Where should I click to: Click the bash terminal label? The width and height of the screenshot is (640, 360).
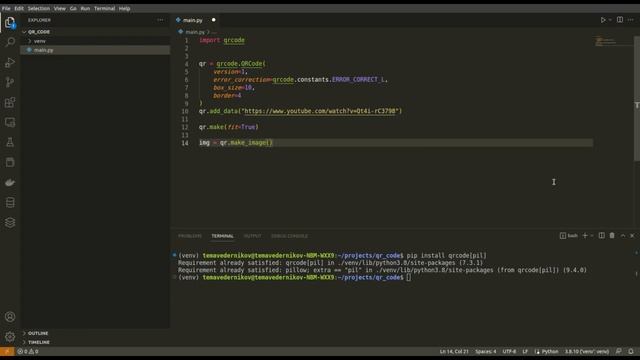(569, 236)
